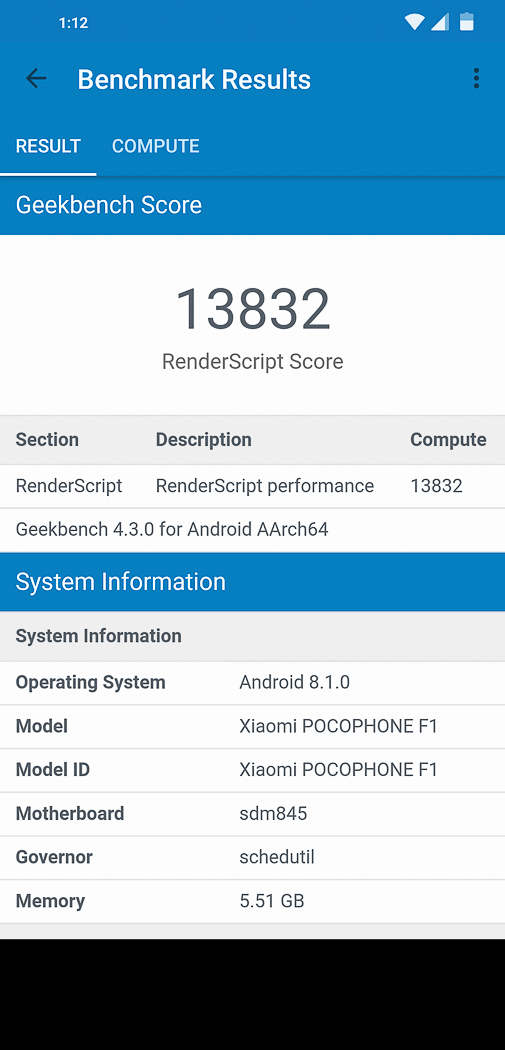
Task: Open the three-dot overflow menu
Action: 476,78
